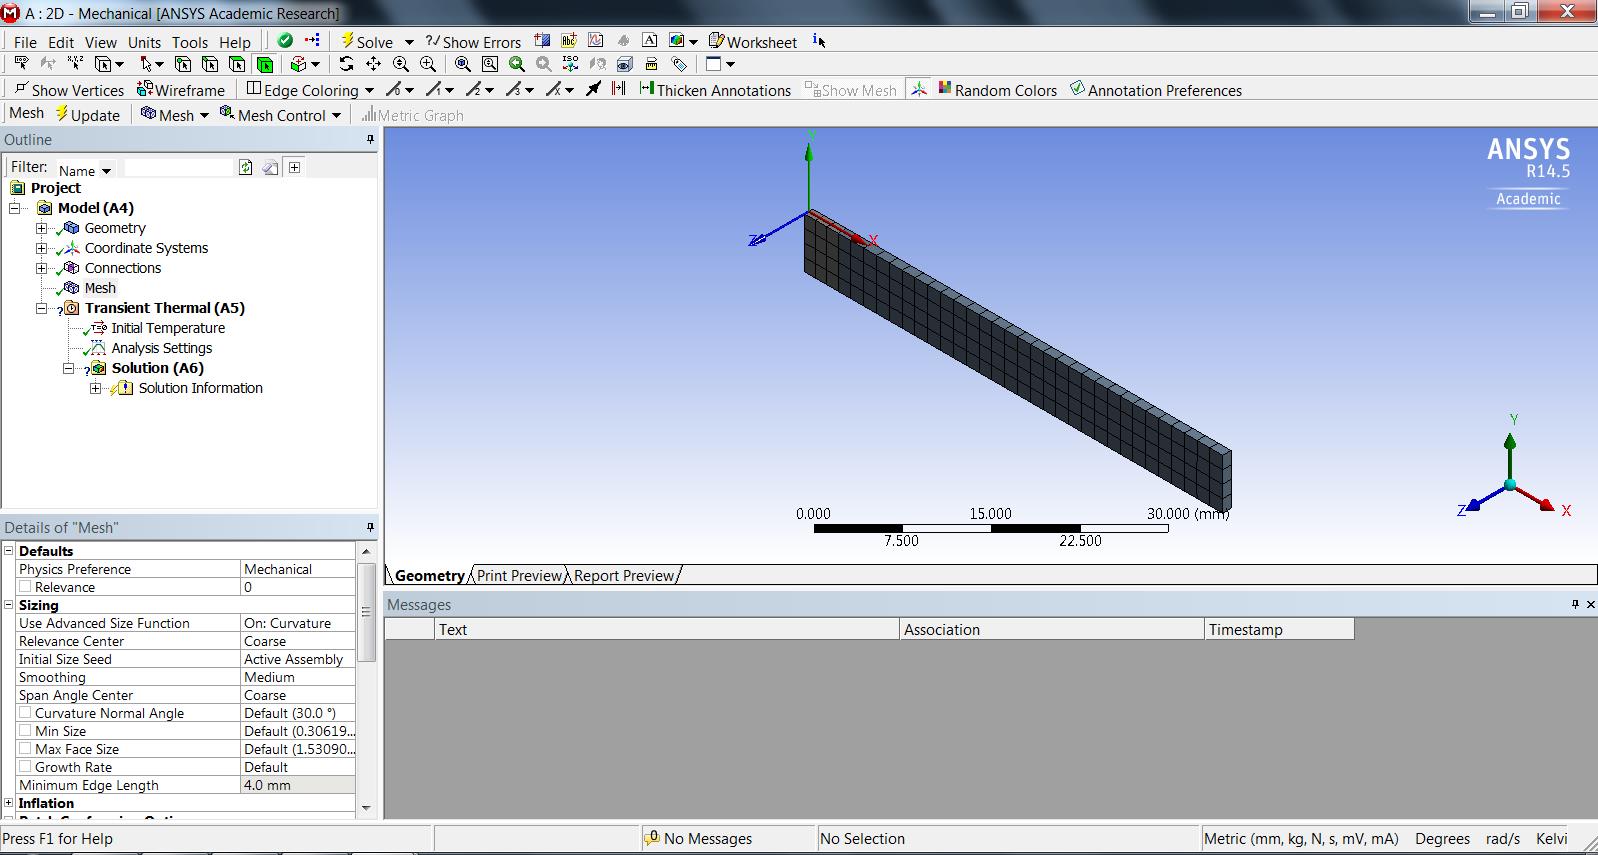Viewport: 1598px width, 855px height.
Task: Click the Annotation 'A' icon
Action: (649, 41)
